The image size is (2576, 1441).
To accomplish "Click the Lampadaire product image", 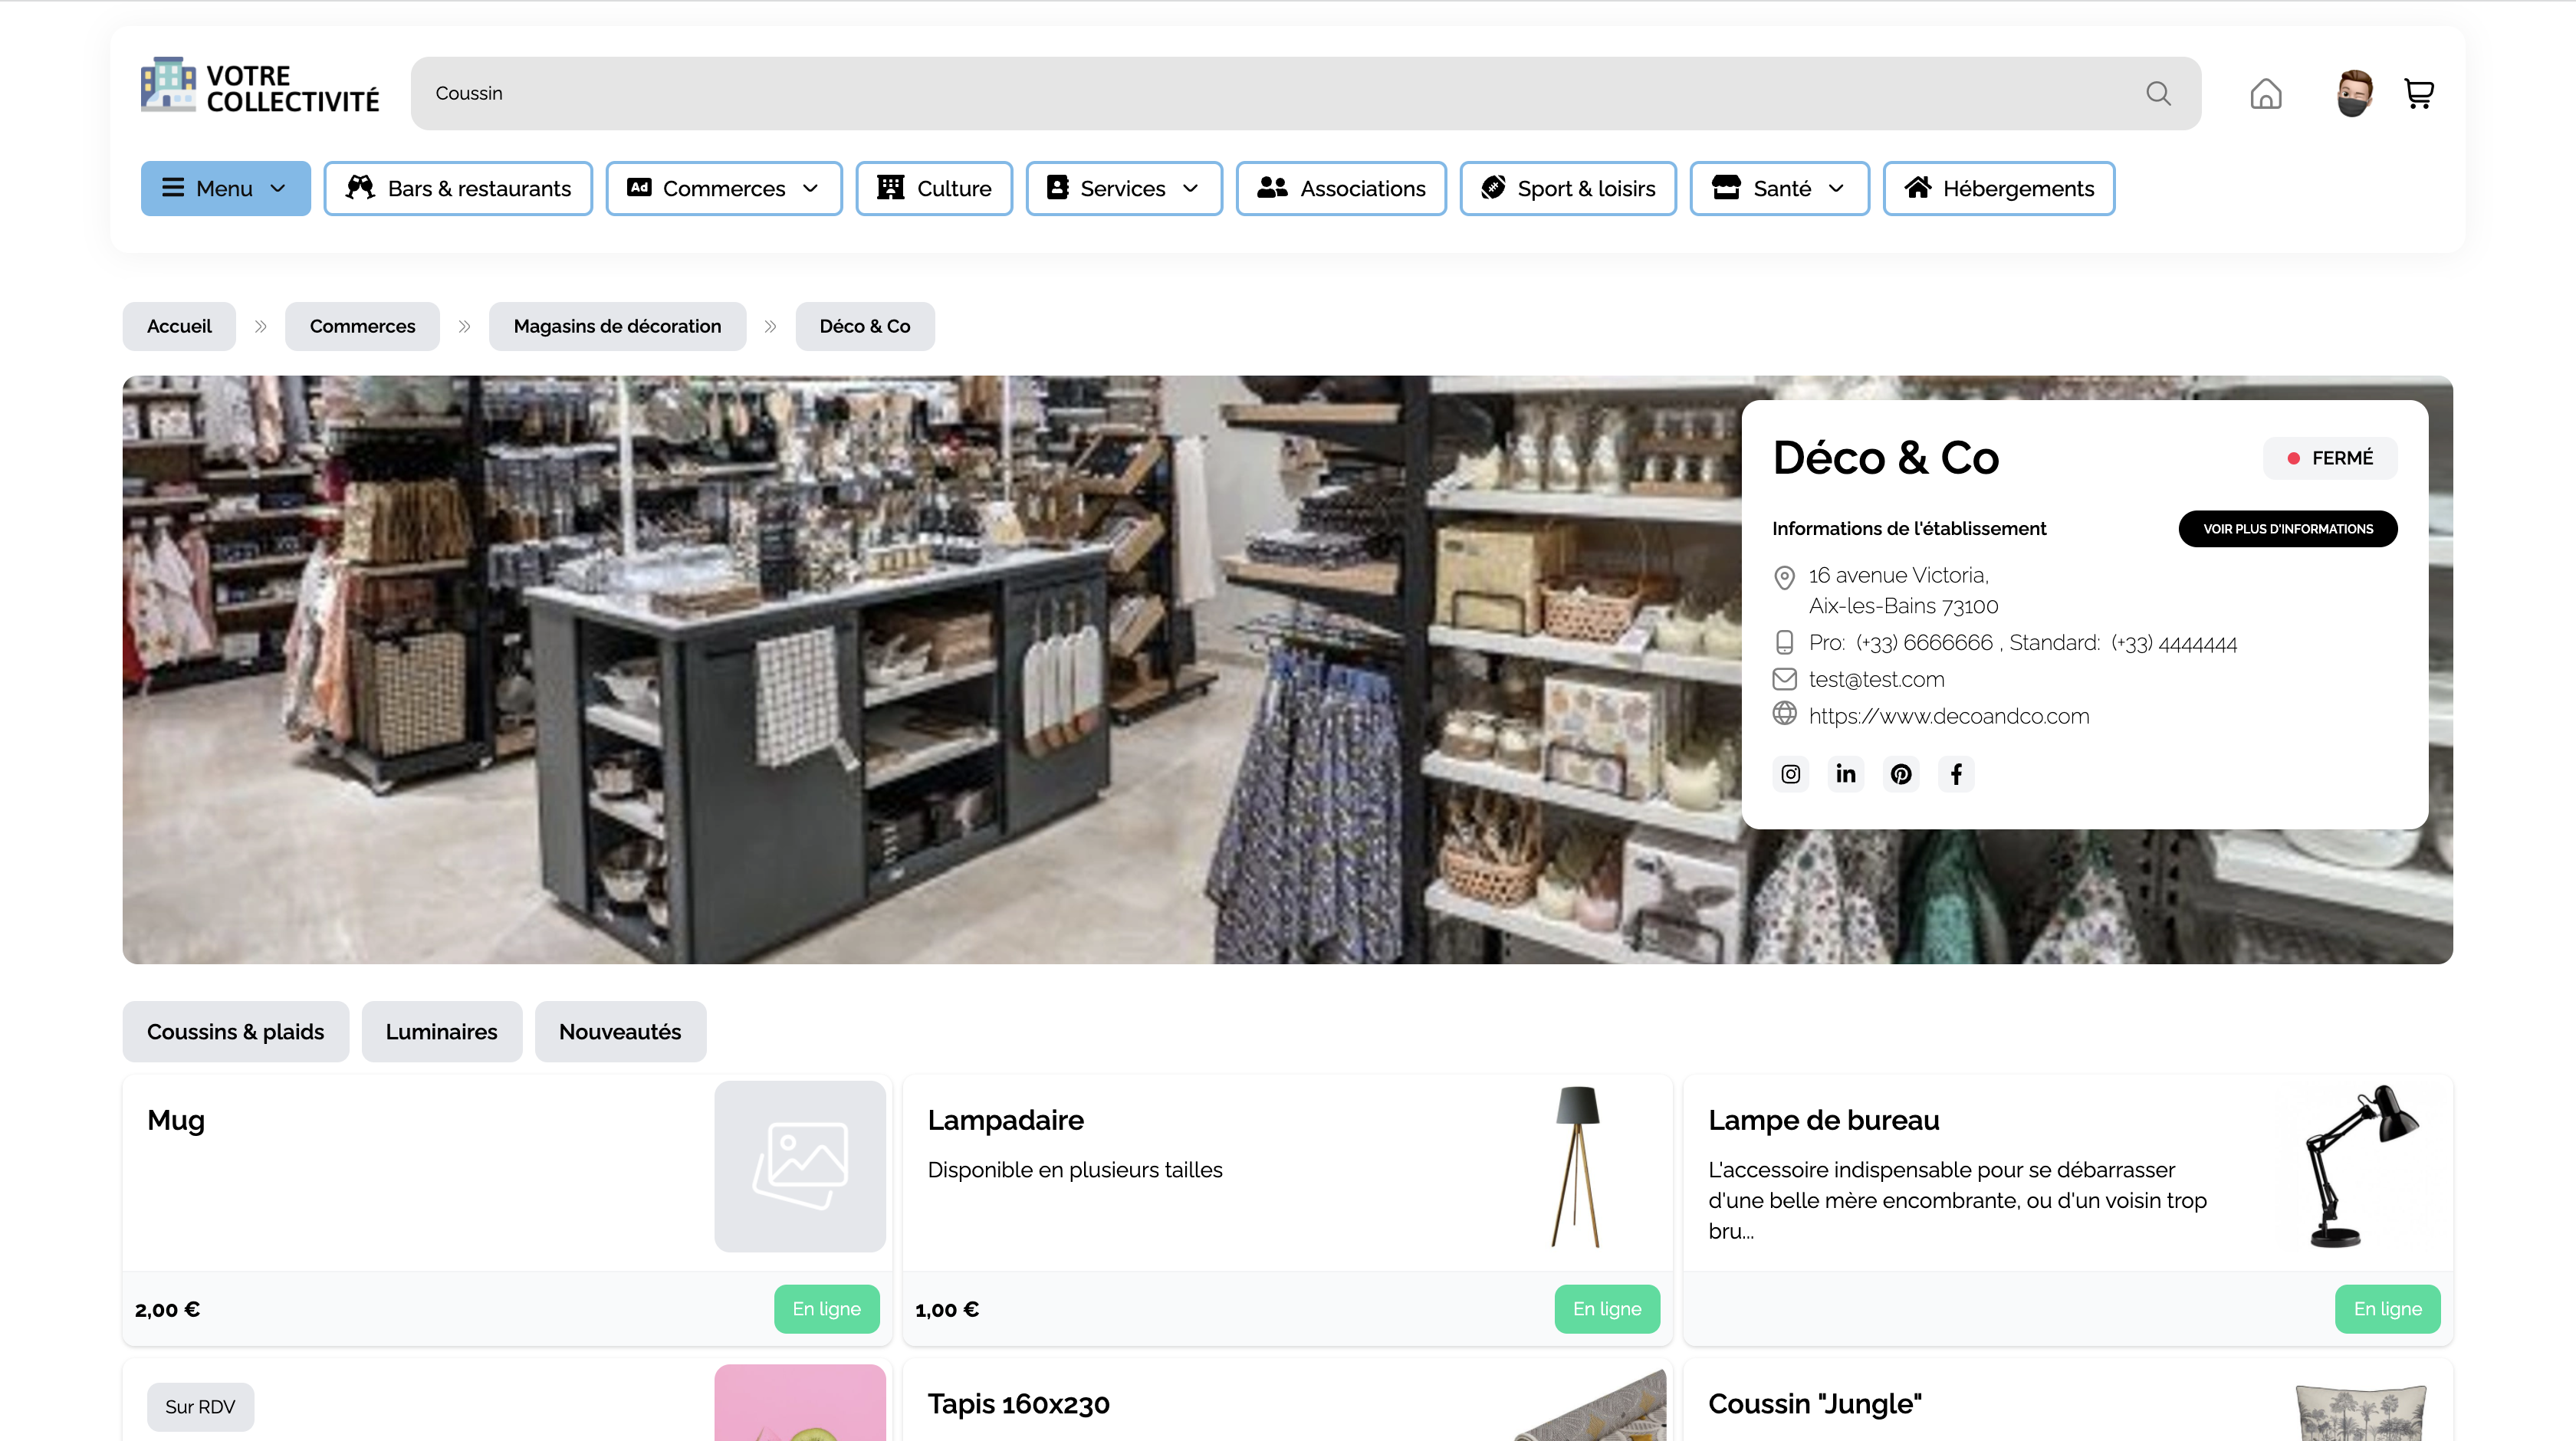I will coord(1577,1166).
